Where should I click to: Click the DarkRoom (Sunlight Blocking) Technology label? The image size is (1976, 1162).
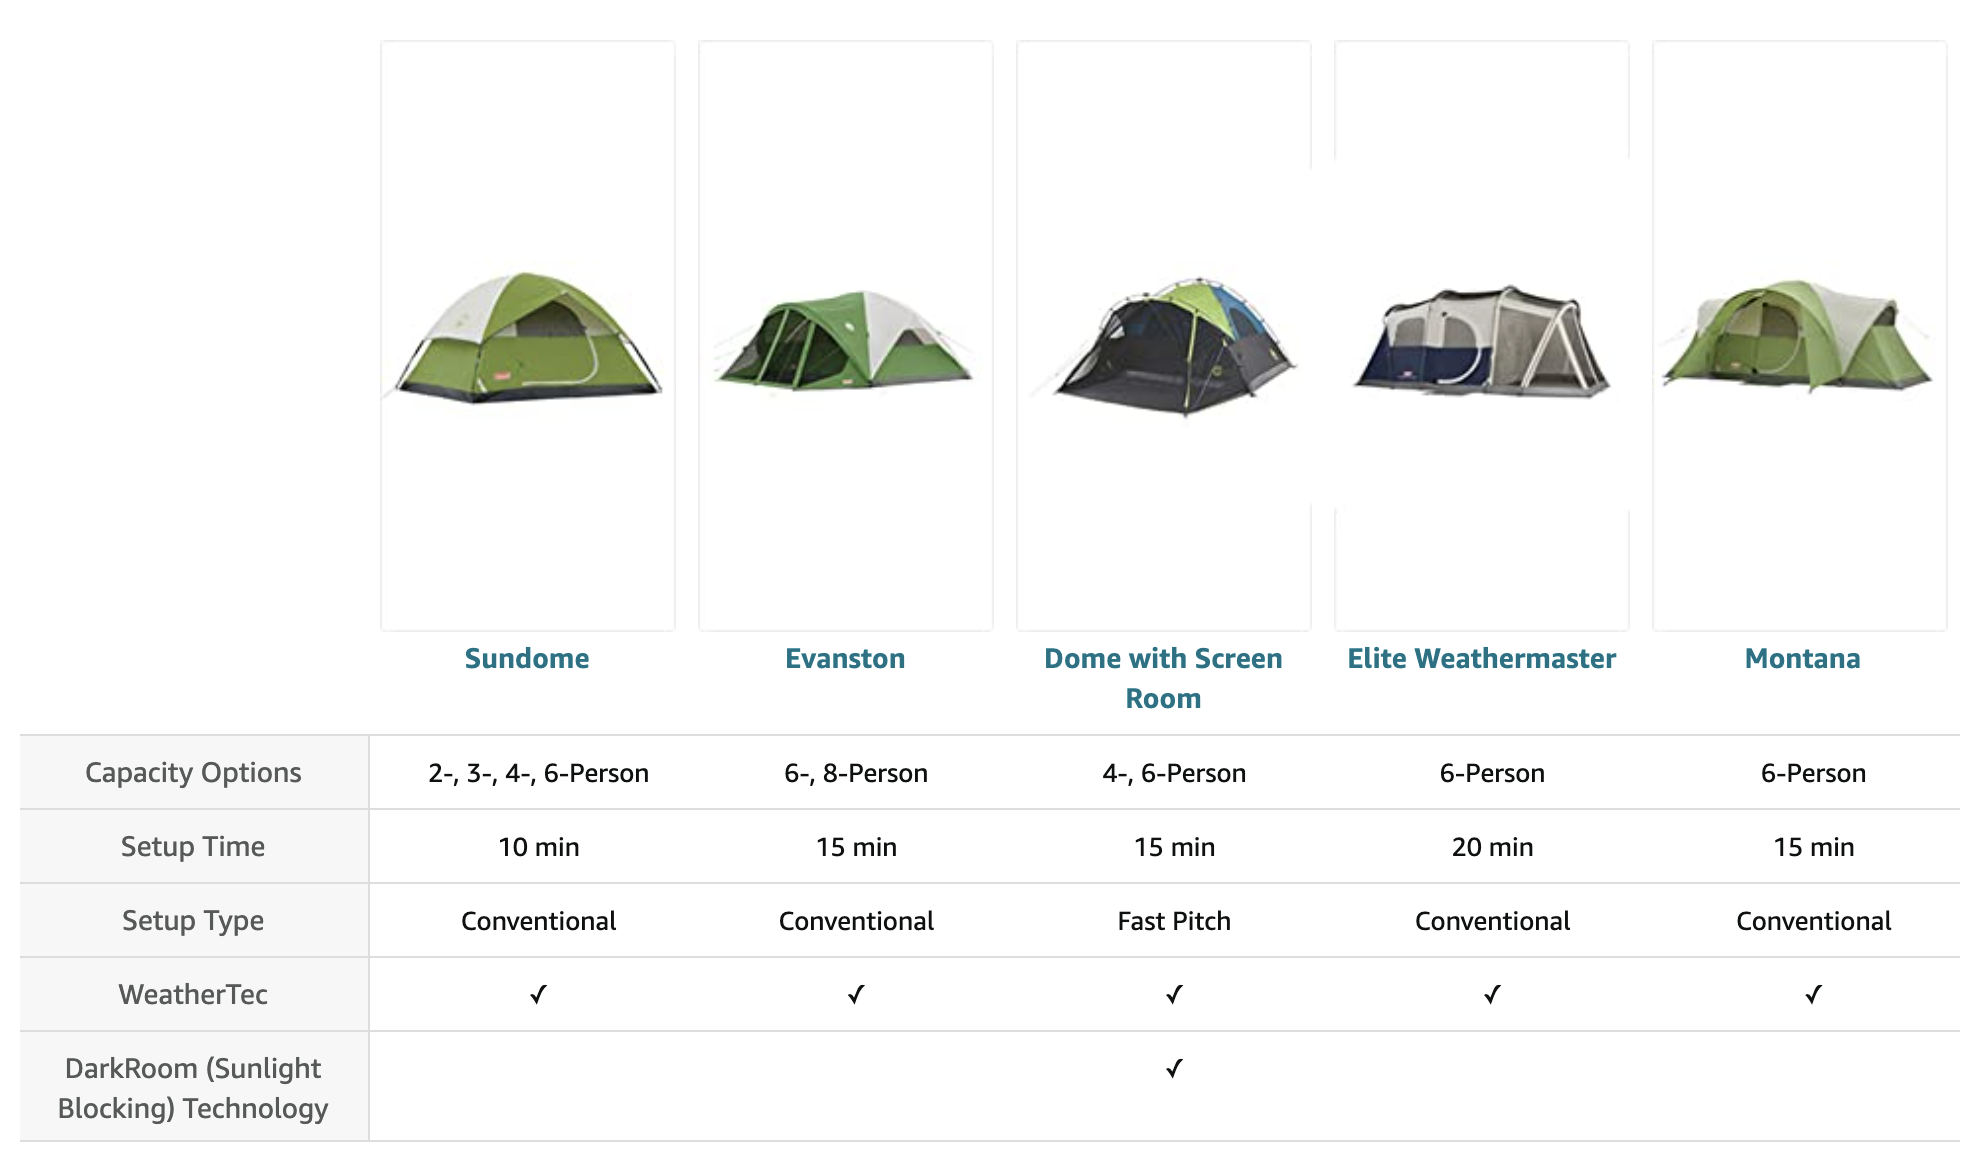click(x=193, y=1088)
